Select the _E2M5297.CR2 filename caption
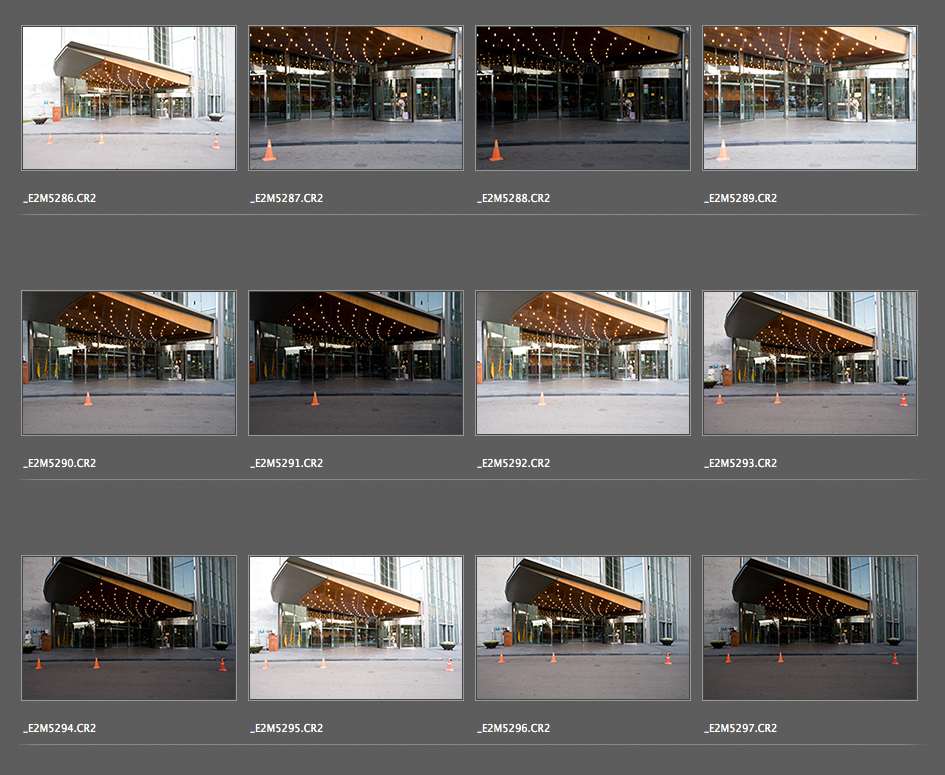Viewport: 945px width, 775px height. click(740, 729)
